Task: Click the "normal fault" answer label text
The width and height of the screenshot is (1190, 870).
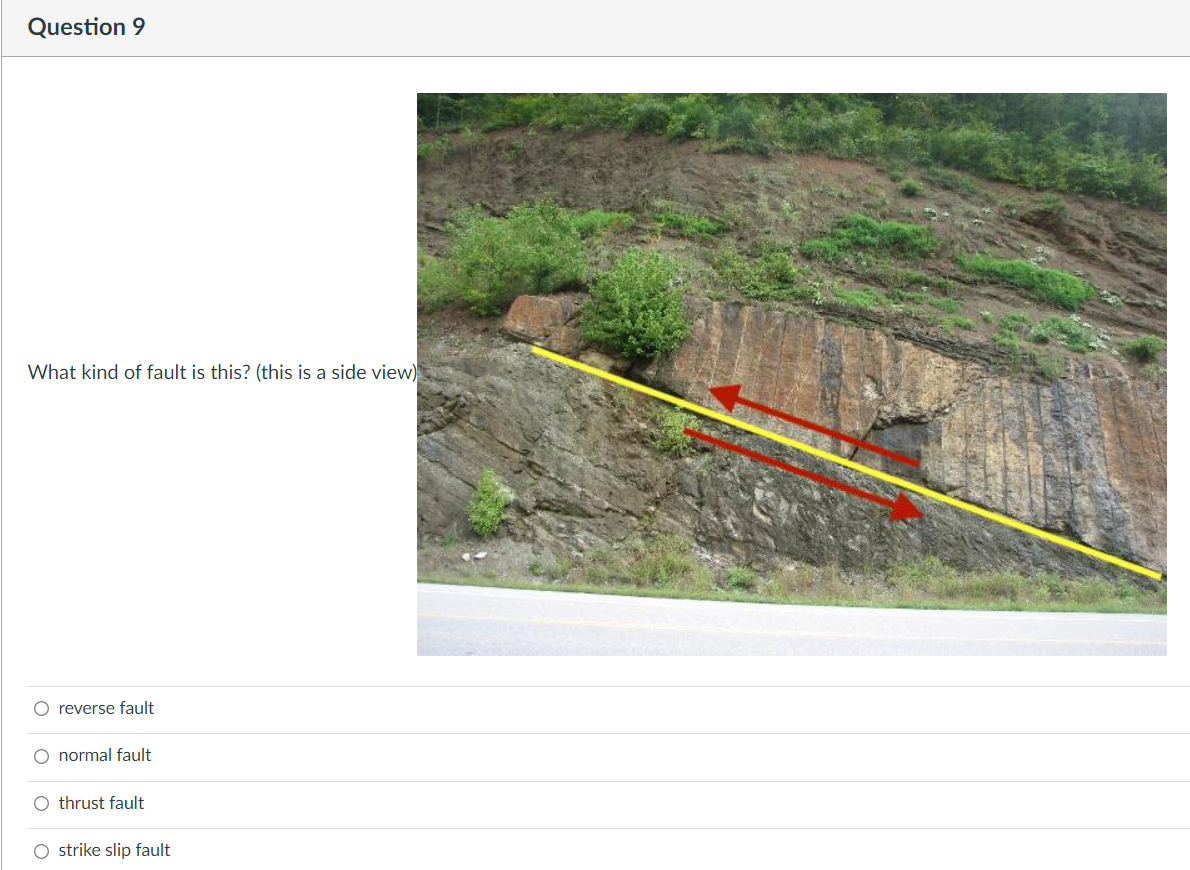Action: (x=105, y=755)
